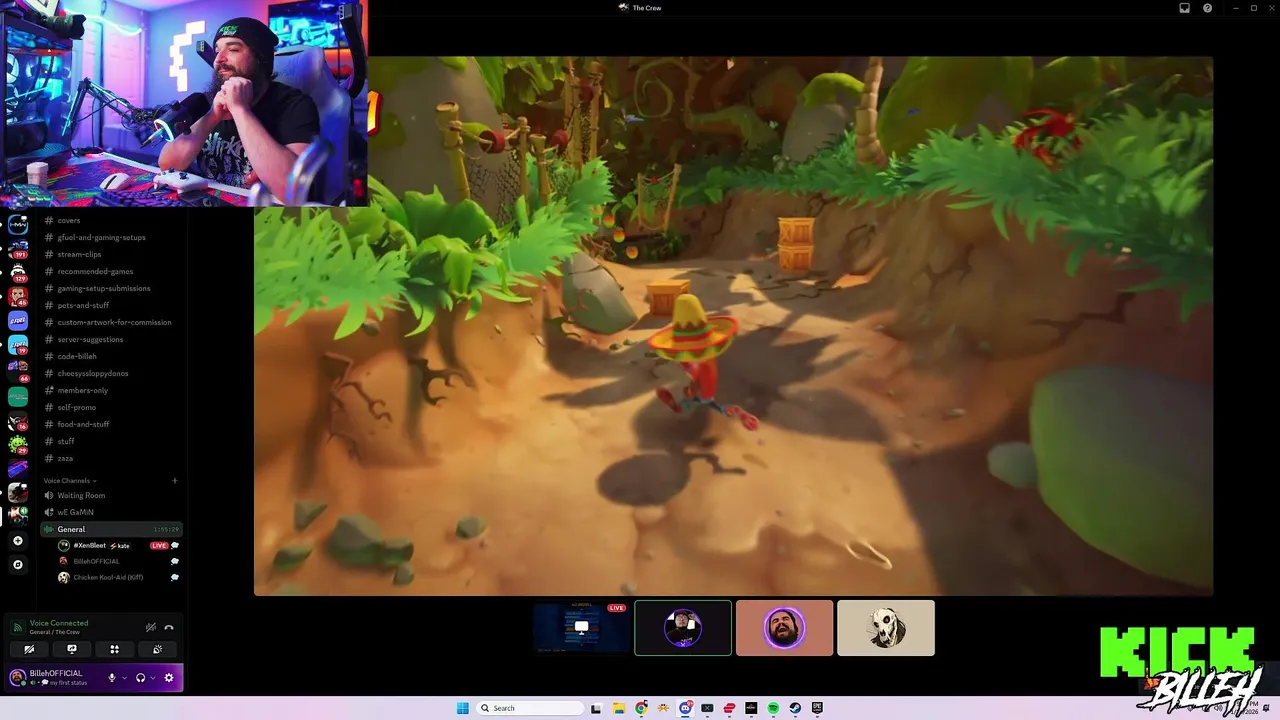Expand headphone output options arrow
Viewport: 1280px width, 720px height.
152,678
